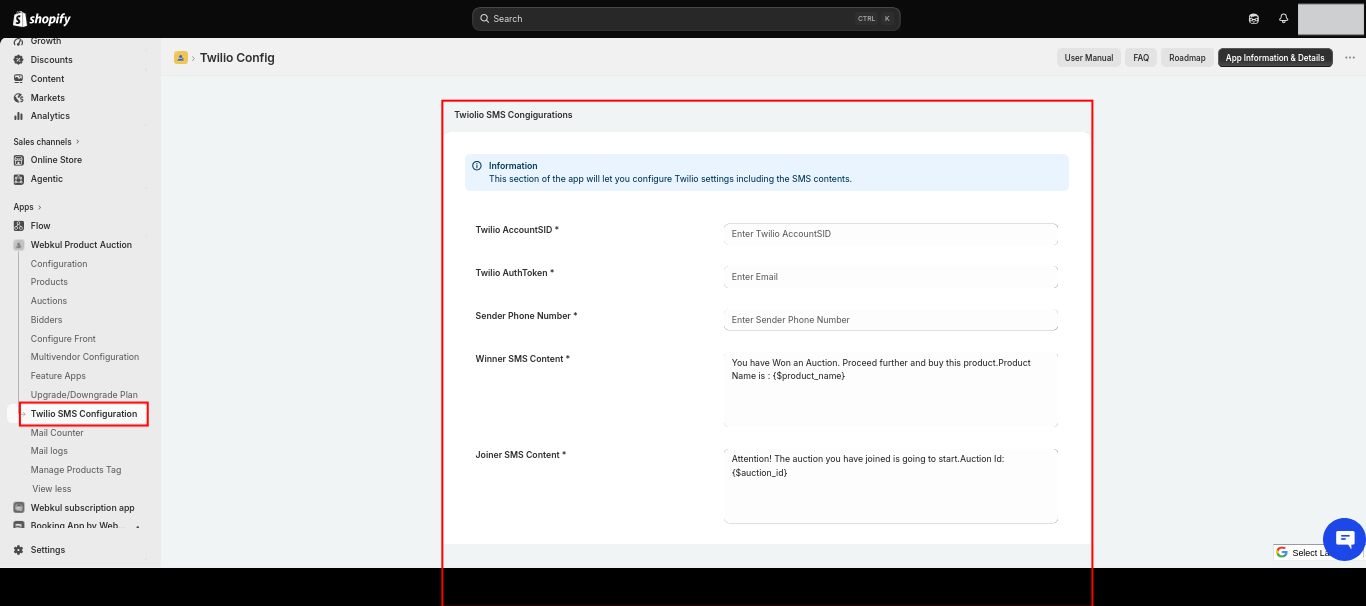Click the Twilio Config page title
This screenshot has height=606, width=1366.
(237, 58)
